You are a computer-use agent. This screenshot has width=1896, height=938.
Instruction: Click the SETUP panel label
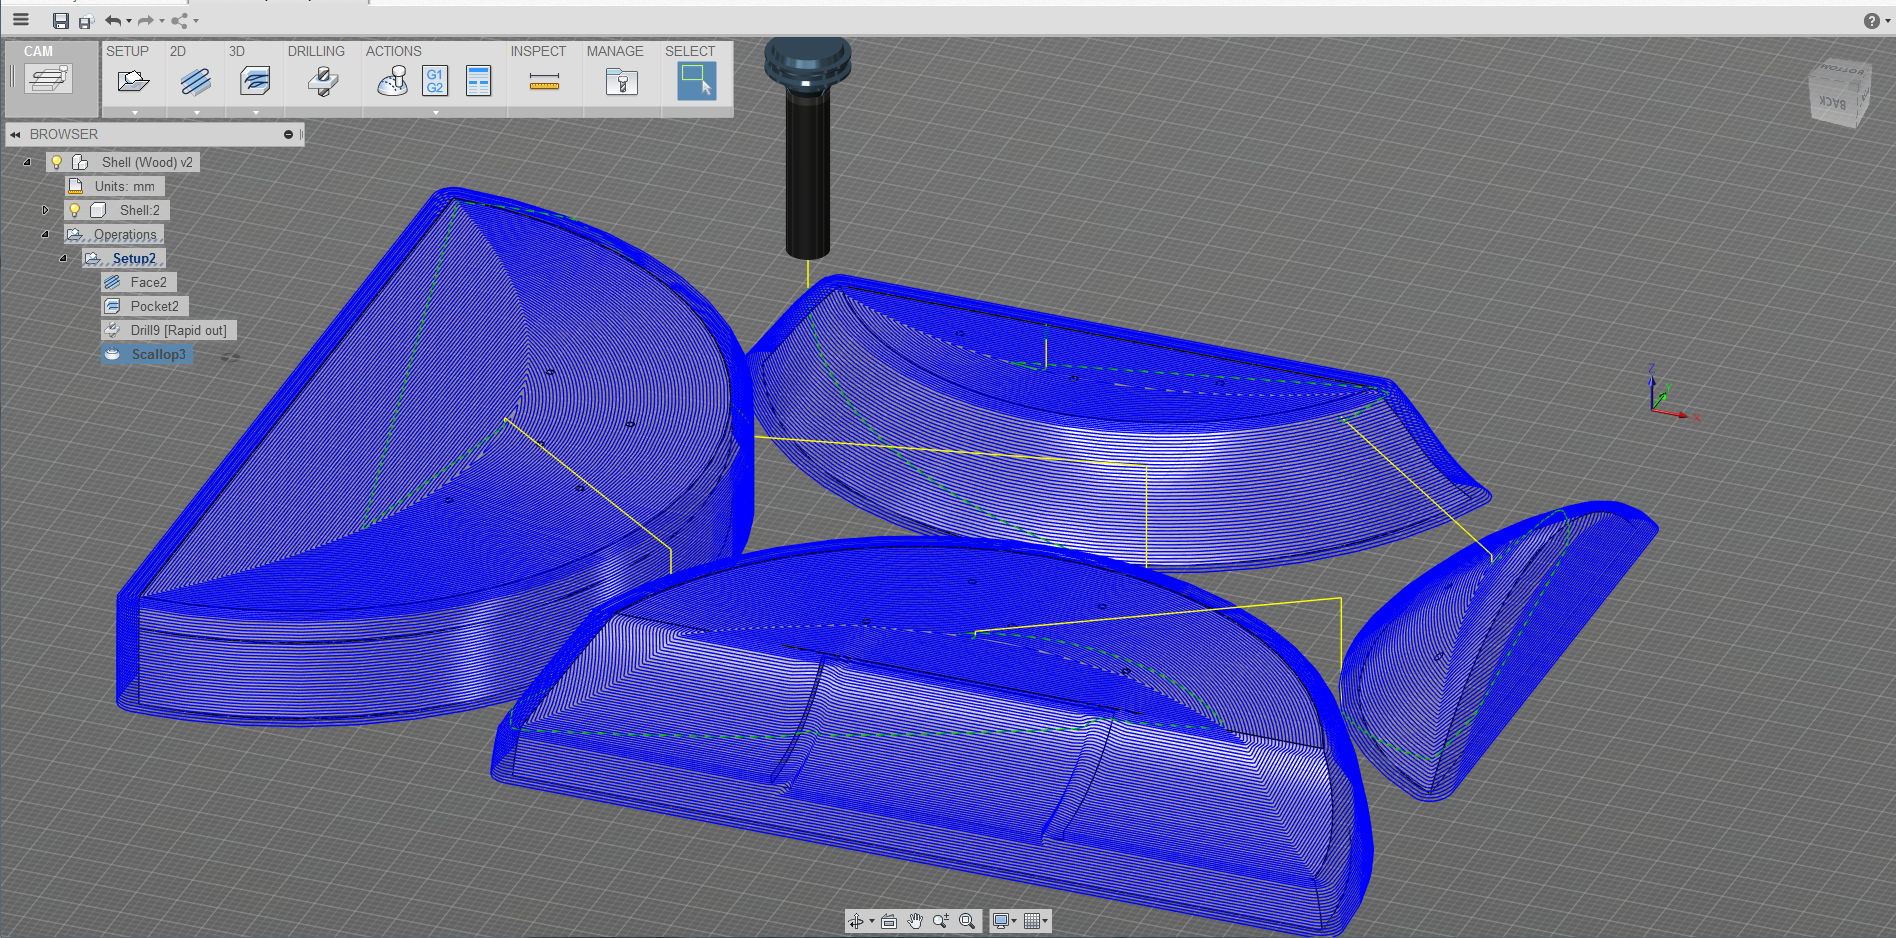[x=127, y=51]
